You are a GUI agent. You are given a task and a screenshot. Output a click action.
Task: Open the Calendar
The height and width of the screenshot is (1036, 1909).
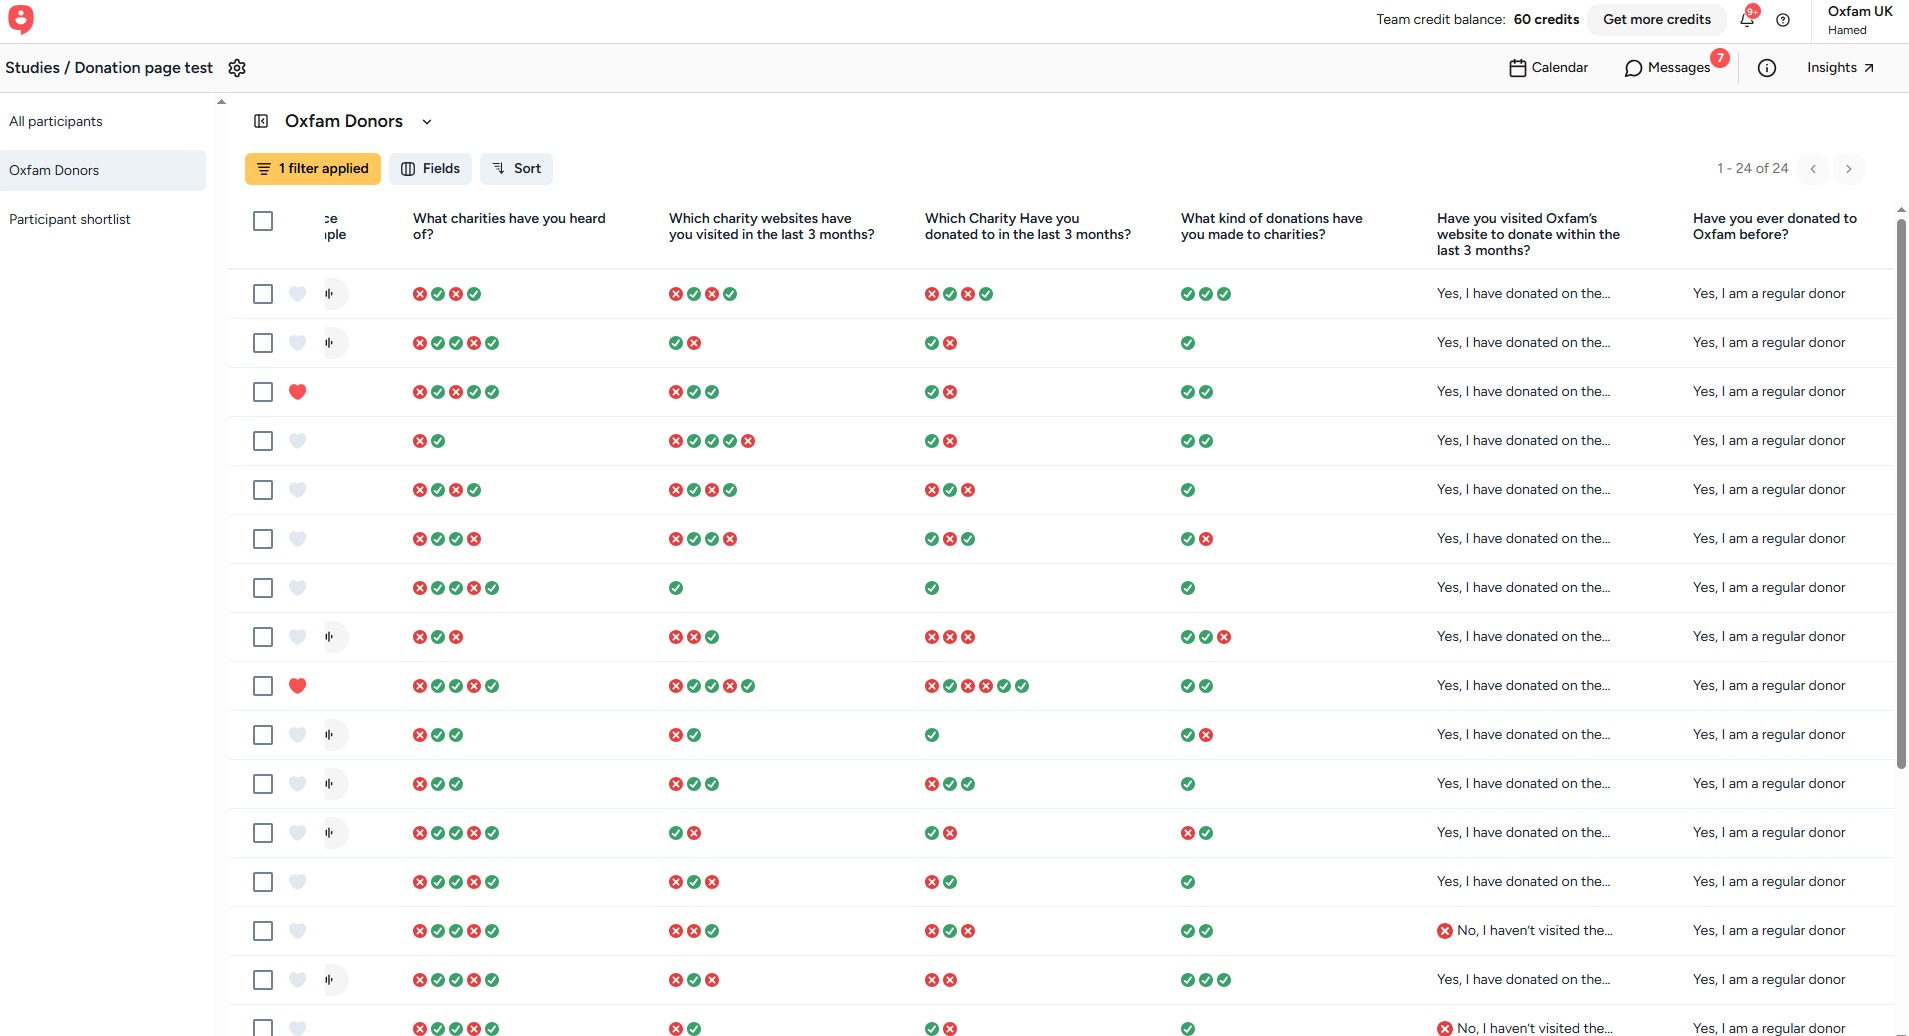click(1548, 68)
